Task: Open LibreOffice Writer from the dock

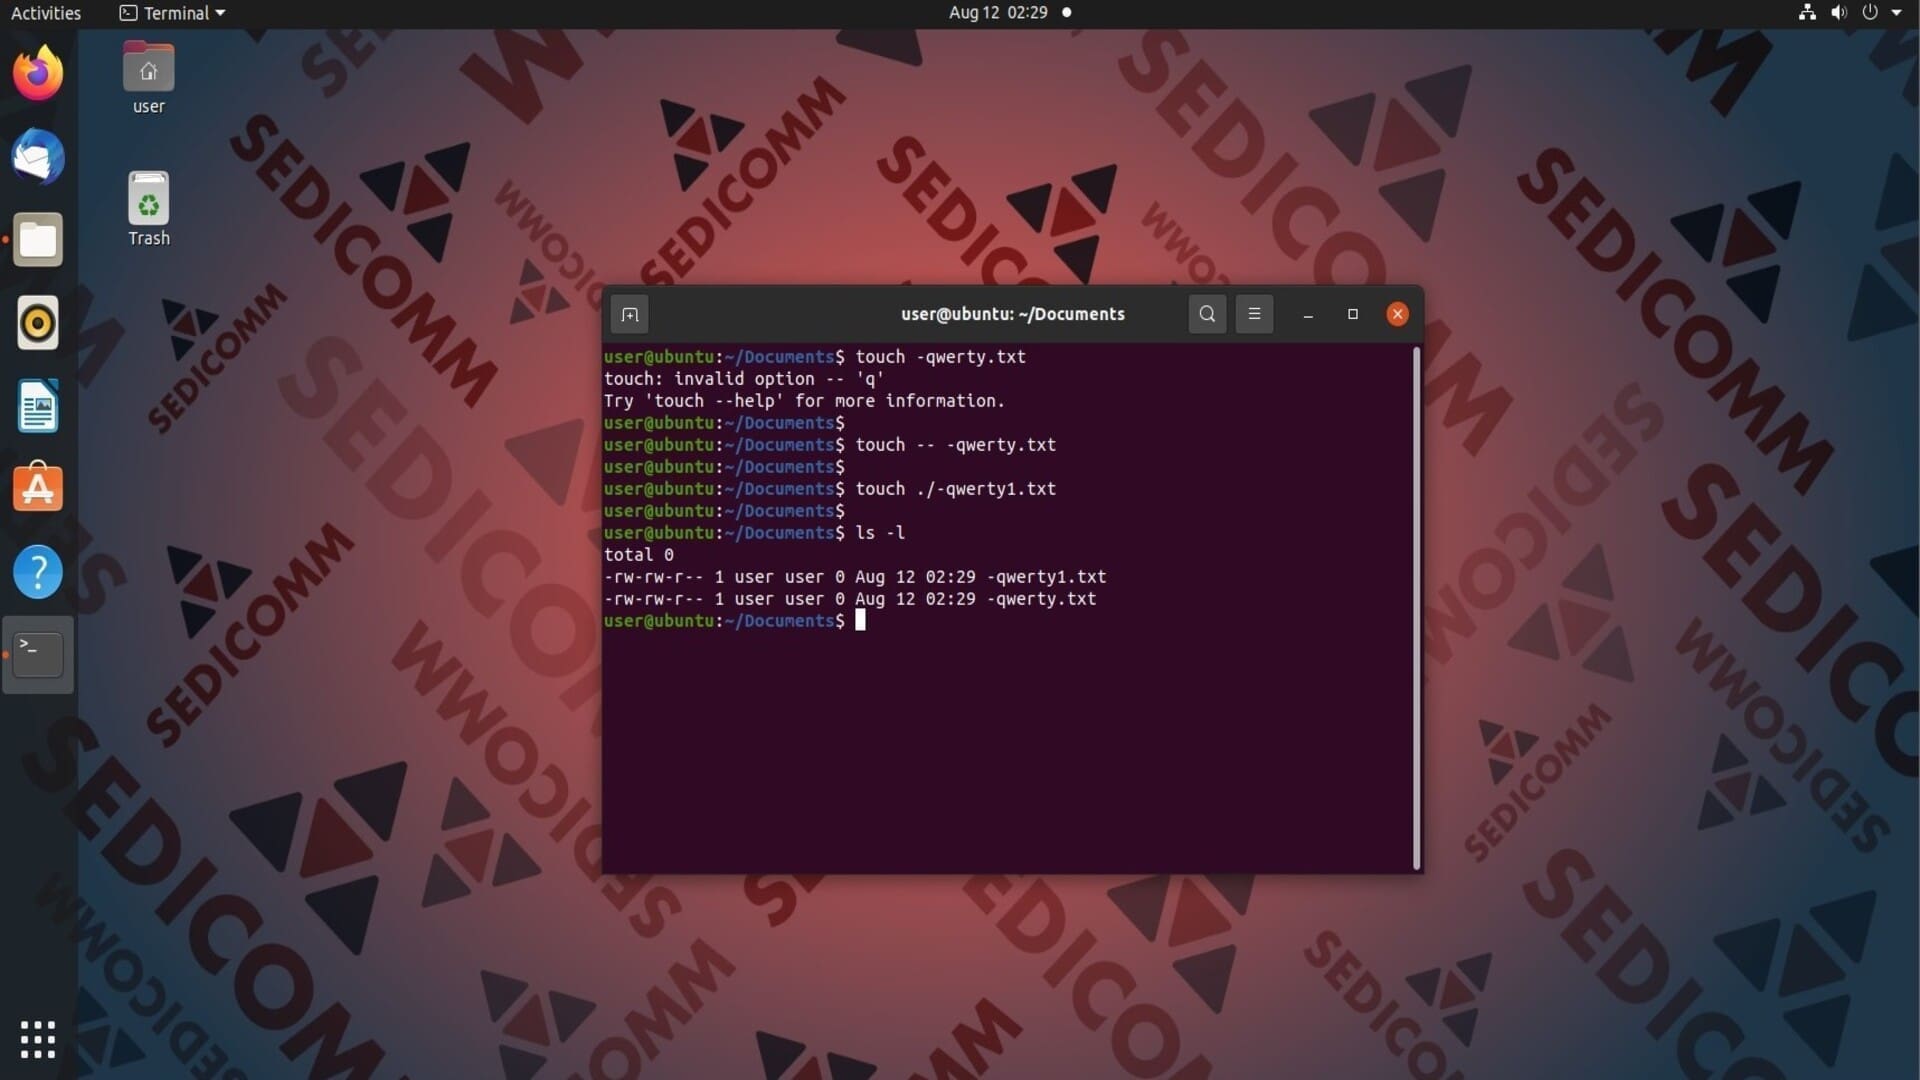Action: (x=38, y=406)
